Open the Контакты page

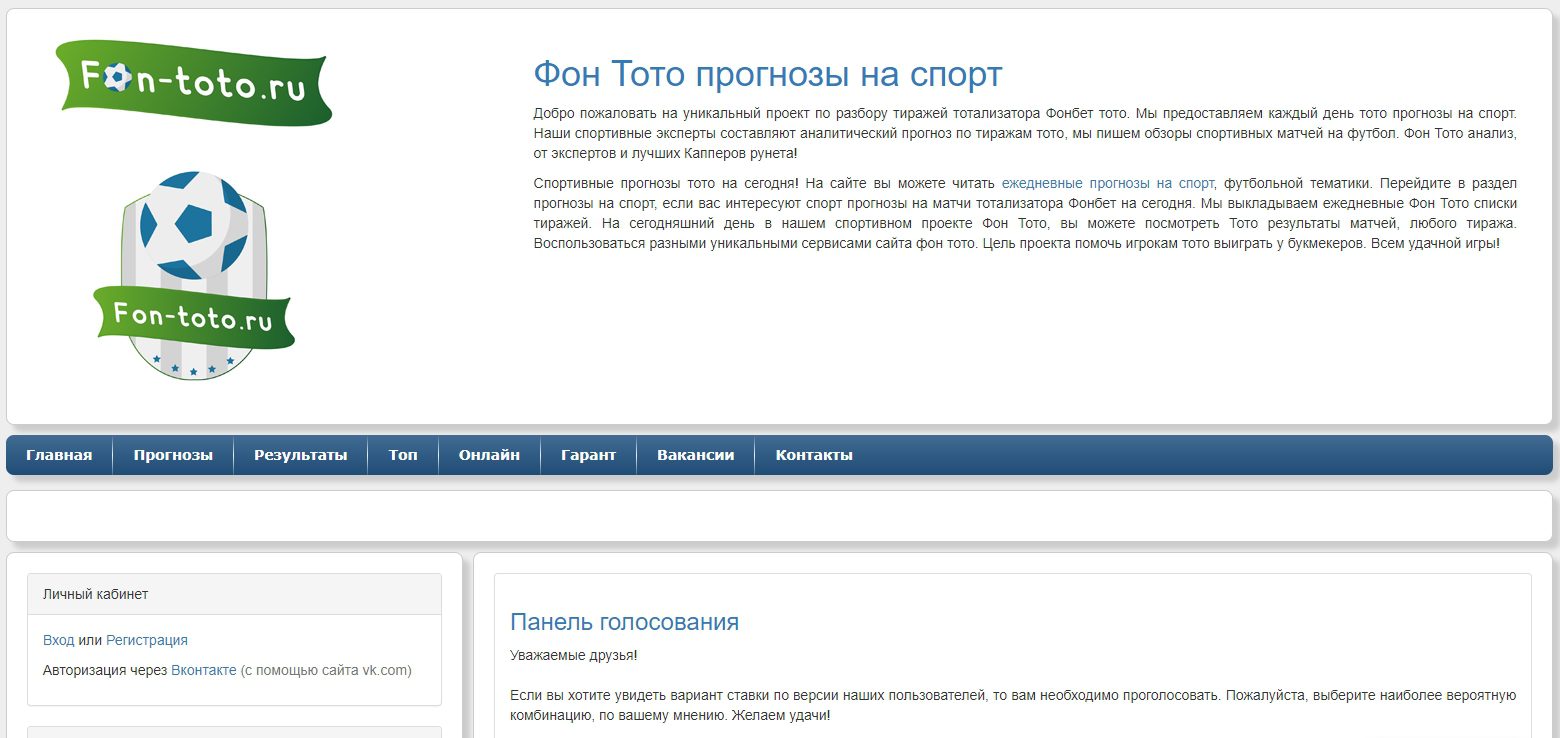813,455
